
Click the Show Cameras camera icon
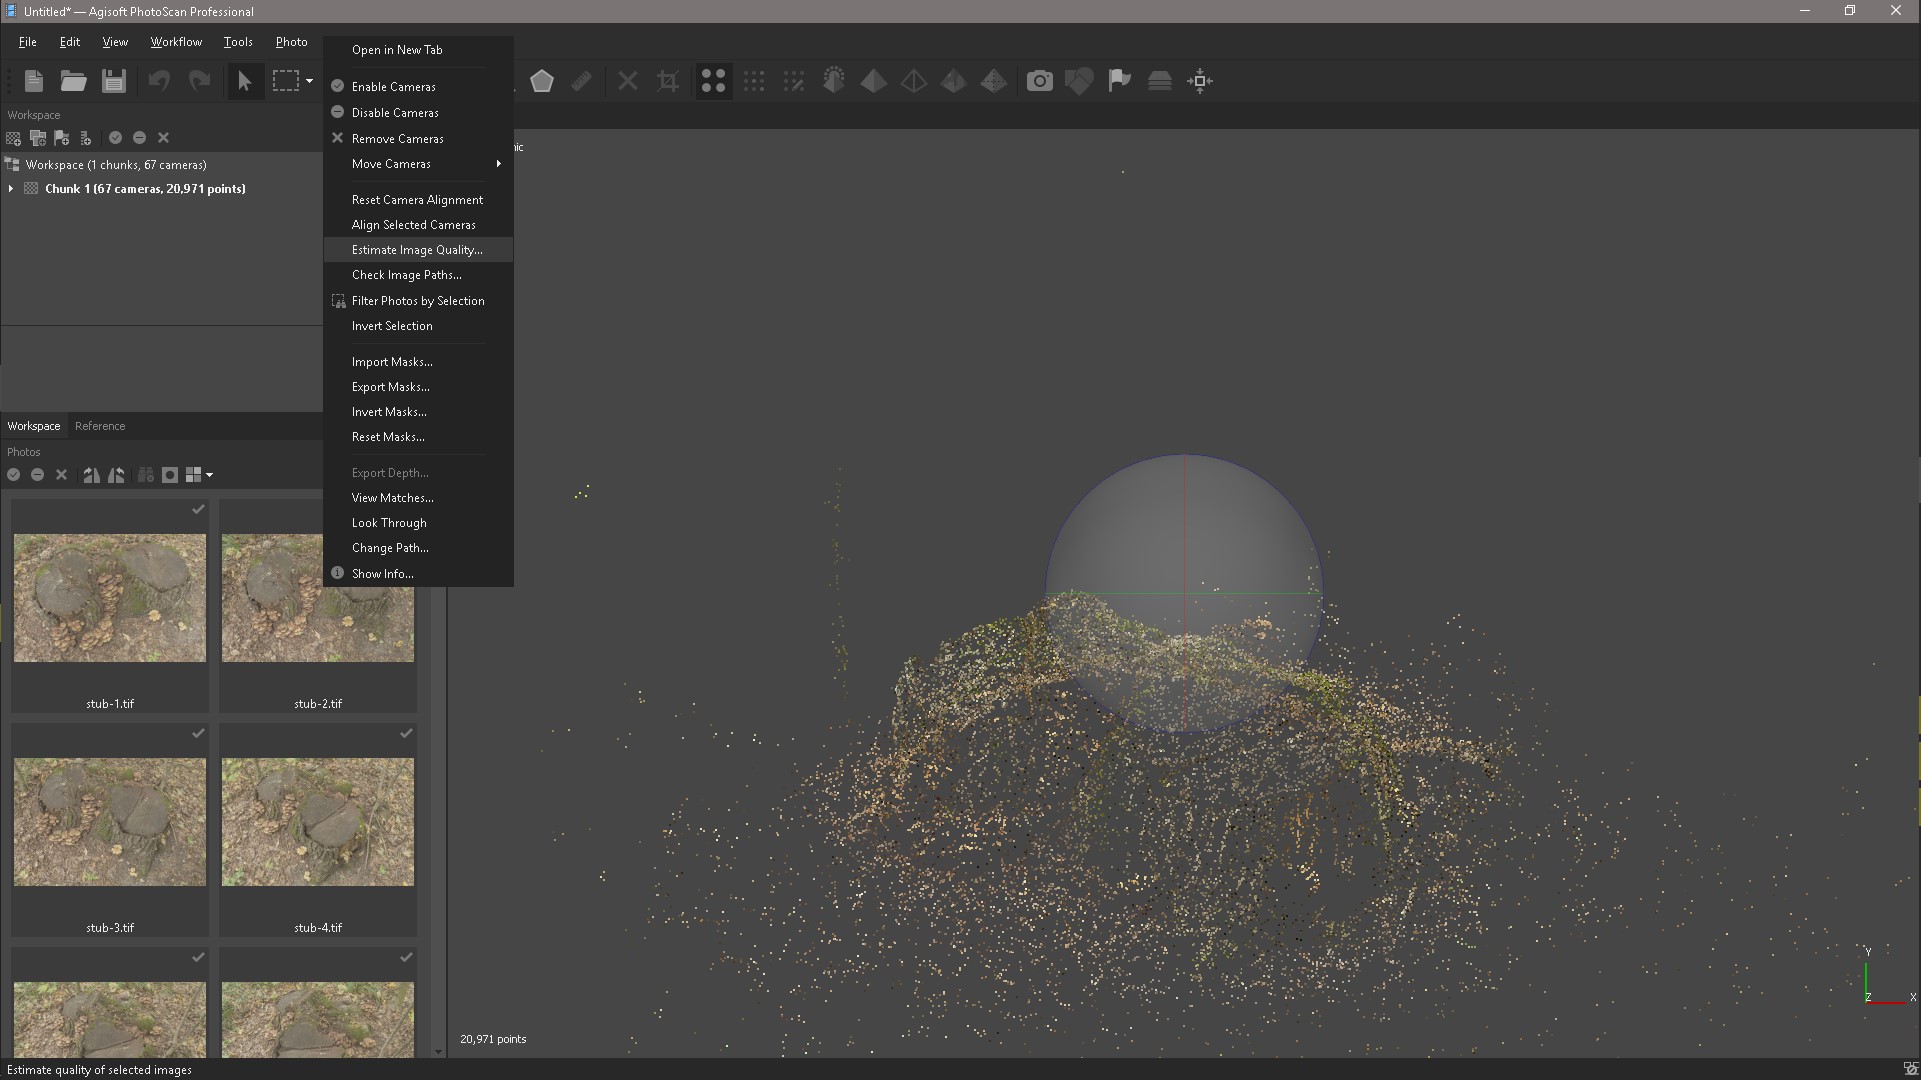tap(1040, 81)
